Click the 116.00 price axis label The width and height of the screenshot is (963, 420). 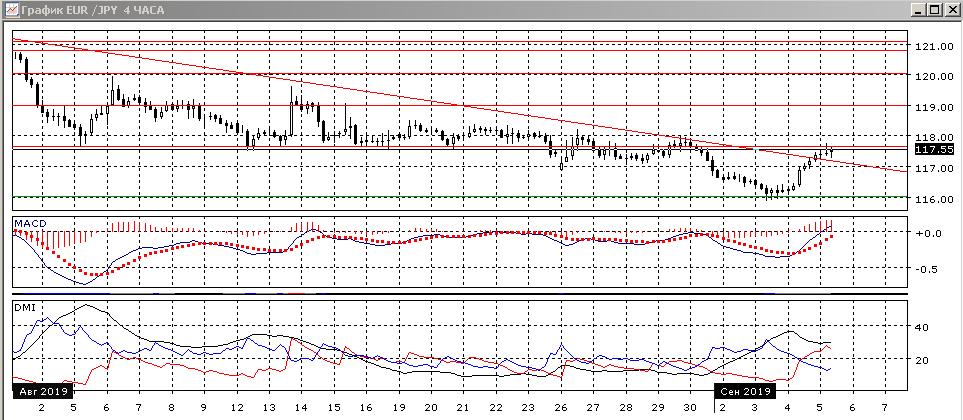(x=932, y=200)
